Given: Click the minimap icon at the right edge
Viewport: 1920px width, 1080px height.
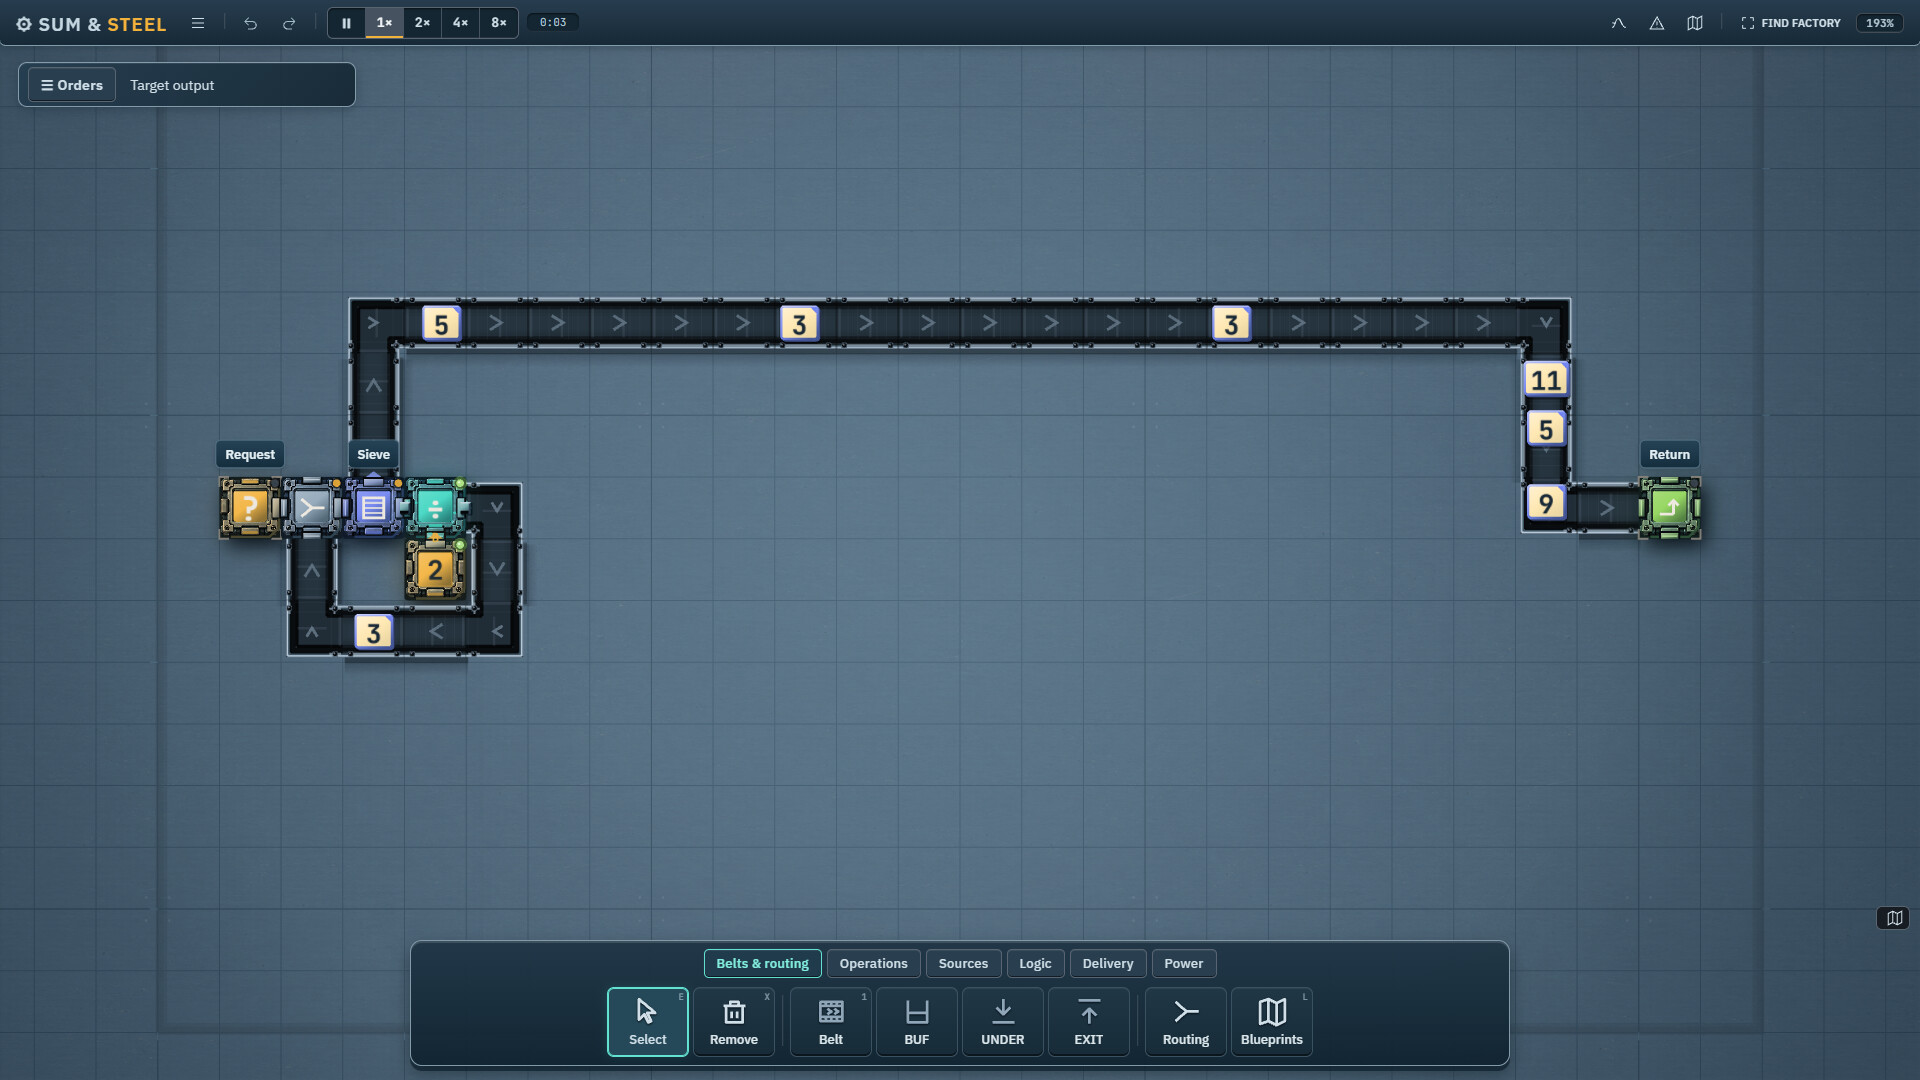Looking at the screenshot, I should click(1894, 918).
